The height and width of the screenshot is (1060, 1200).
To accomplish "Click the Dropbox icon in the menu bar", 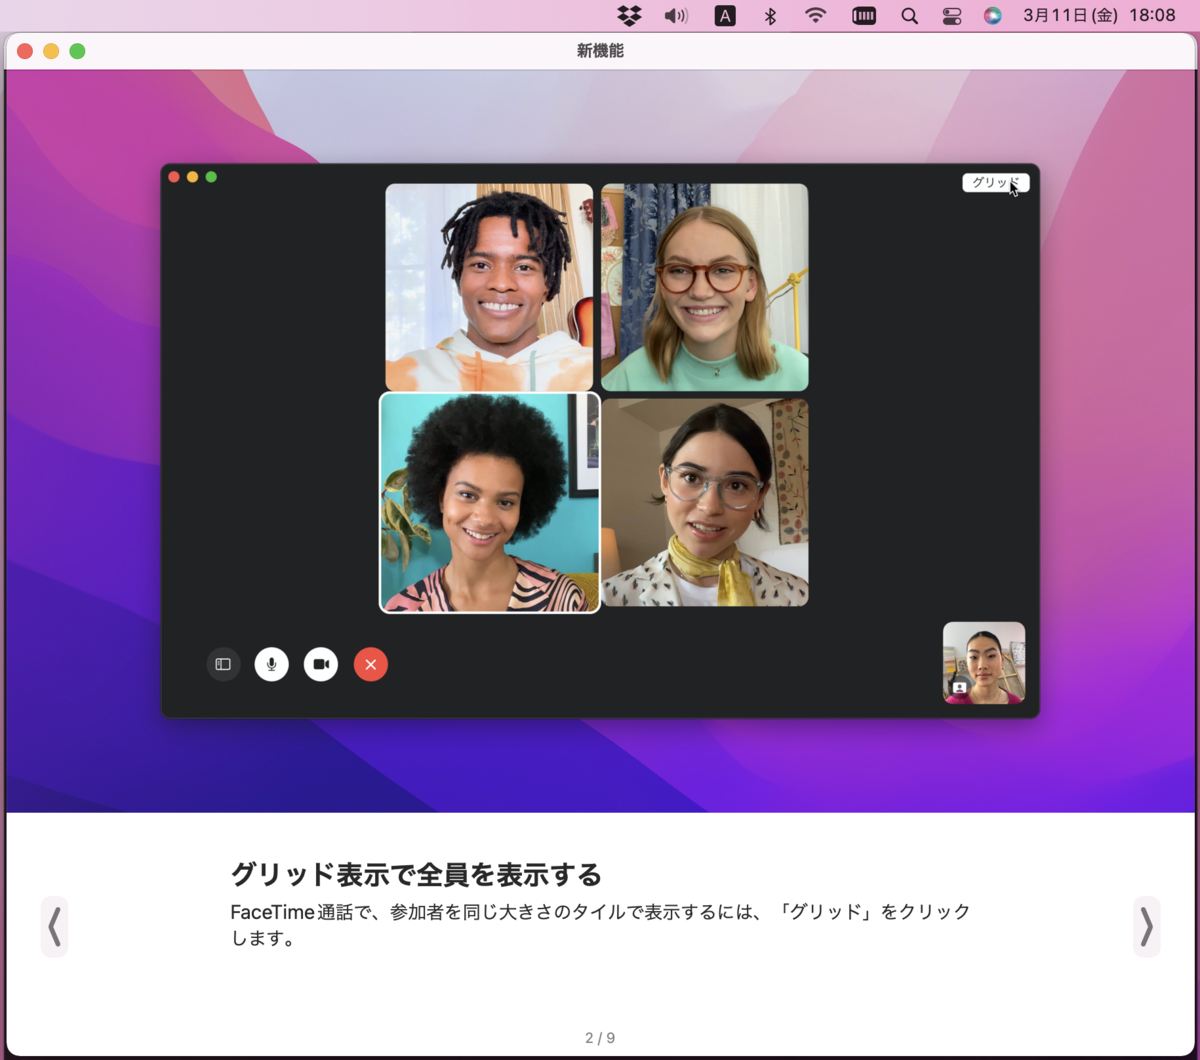I will pyautogui.click(x=628, y=16).
